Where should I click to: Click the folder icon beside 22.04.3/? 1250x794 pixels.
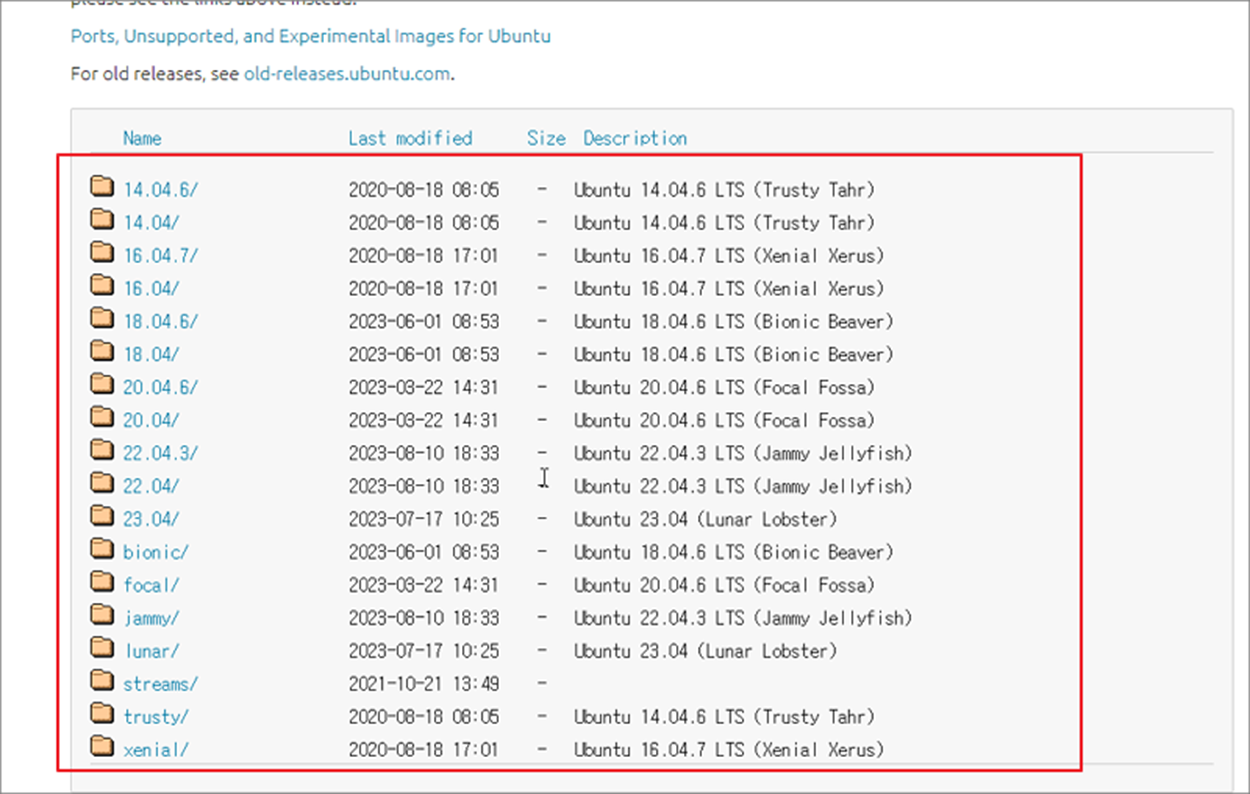pos(102,450)
